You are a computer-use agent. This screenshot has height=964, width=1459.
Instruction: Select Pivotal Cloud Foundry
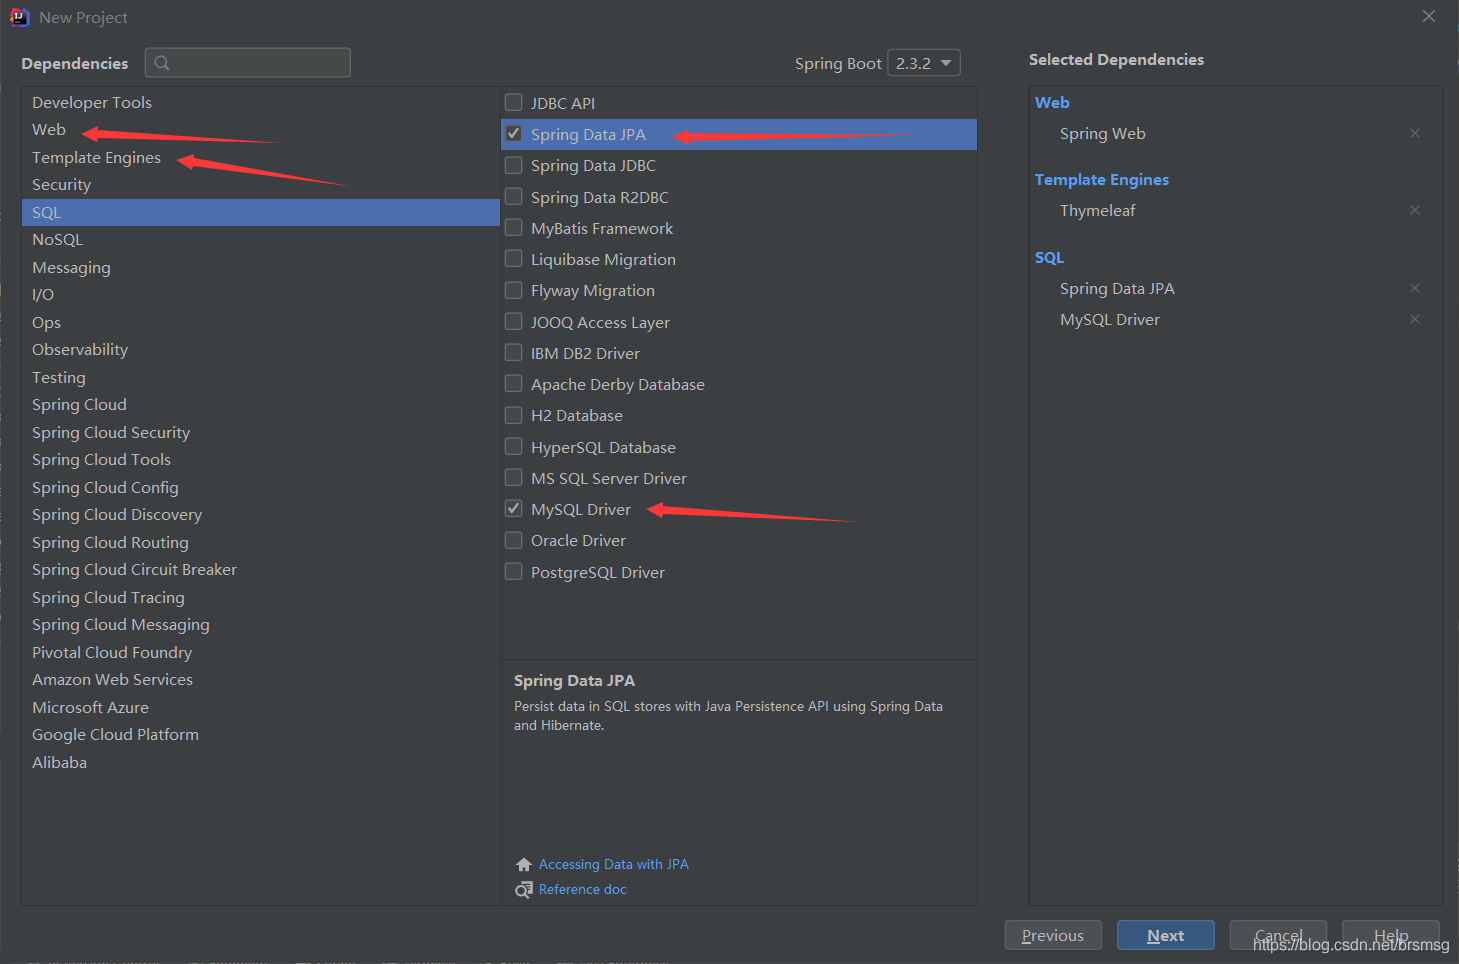pyautogui.click(x=261, y=652)
